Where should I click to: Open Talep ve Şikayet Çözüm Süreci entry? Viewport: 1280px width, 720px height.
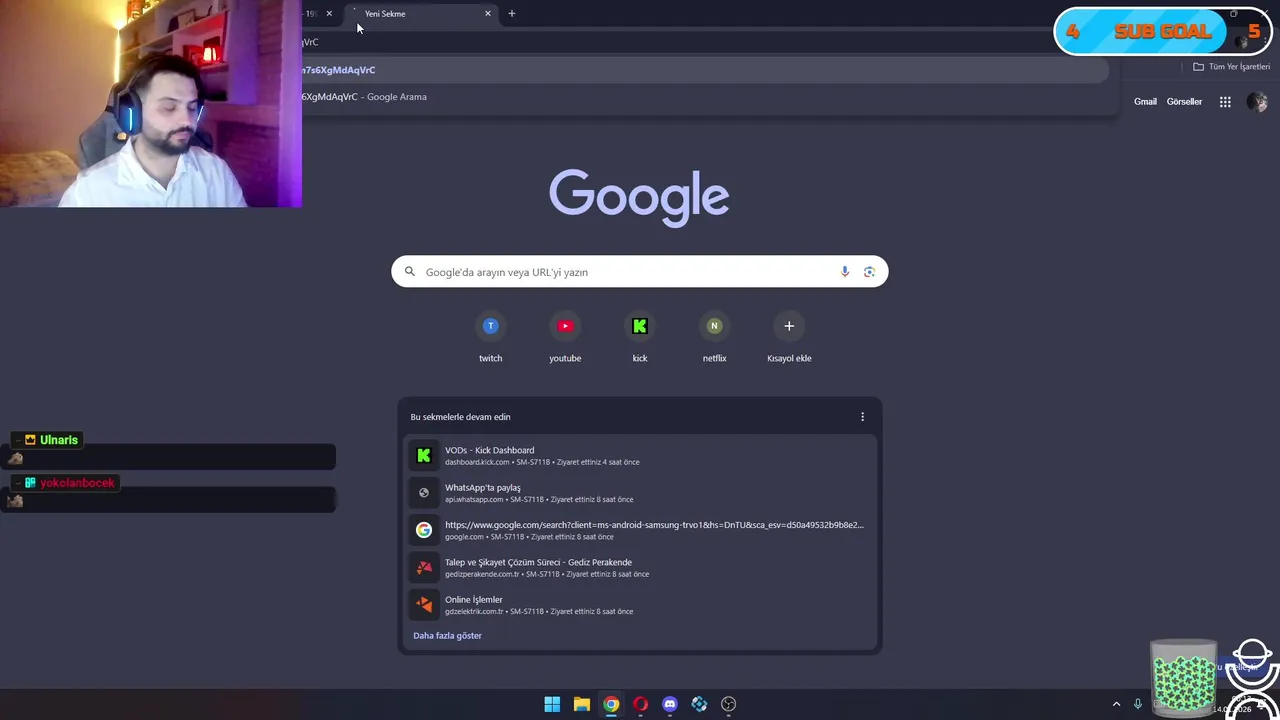pyautogui.click(x=640, y=568)
